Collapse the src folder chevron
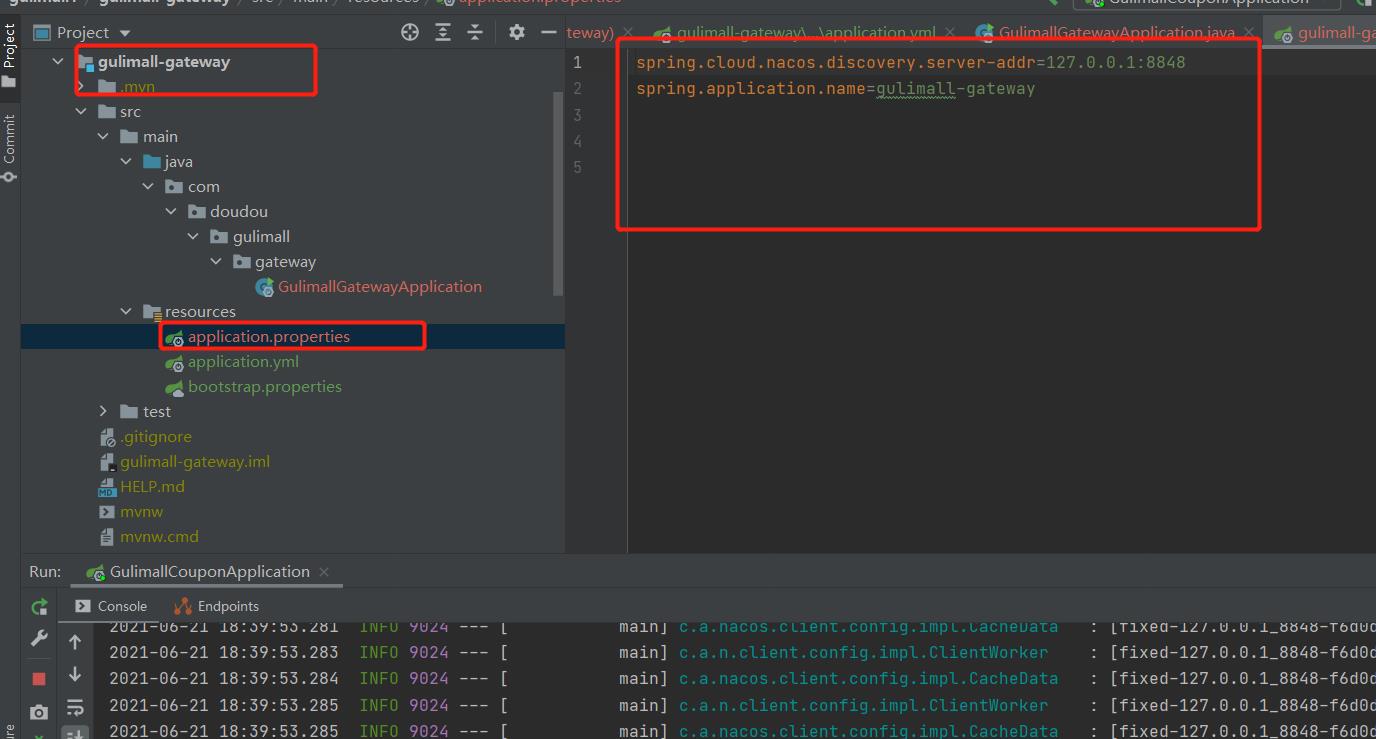 click(x=81, y=112)
